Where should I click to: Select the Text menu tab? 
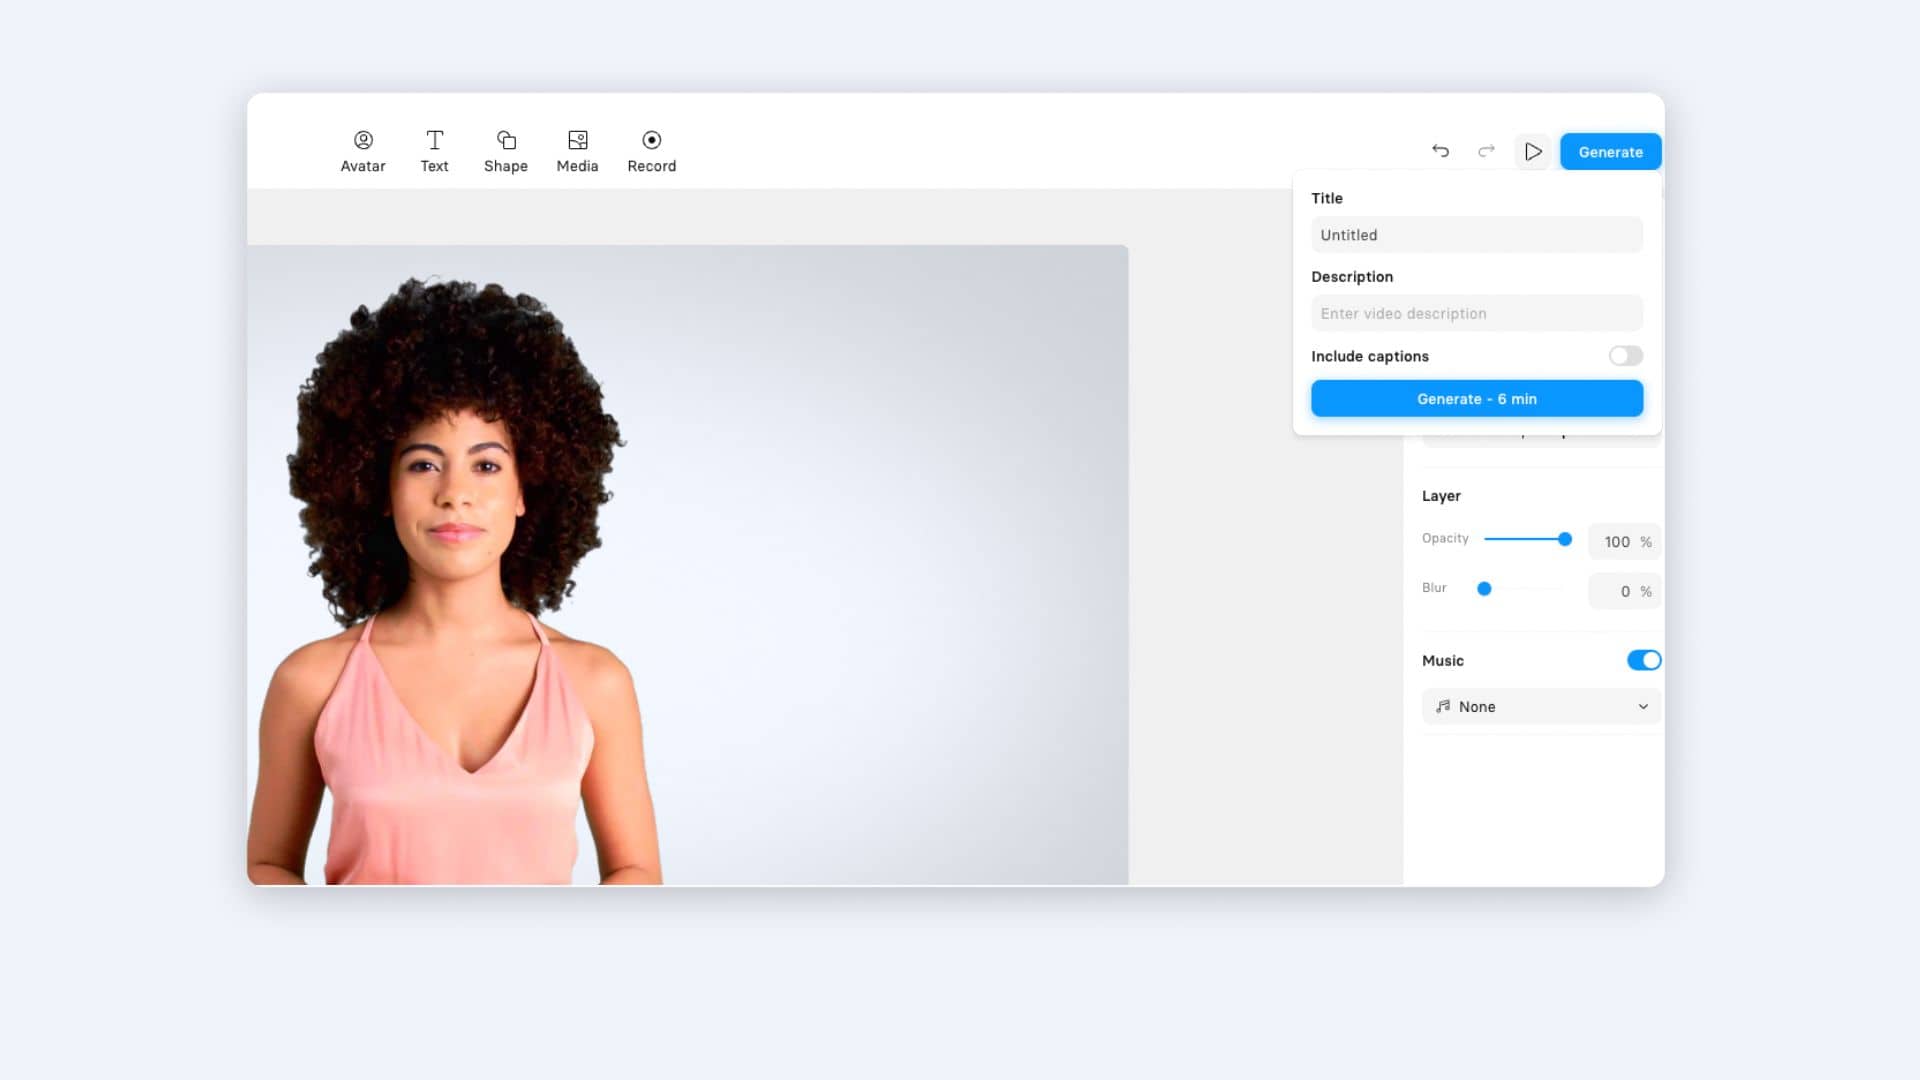434,150
